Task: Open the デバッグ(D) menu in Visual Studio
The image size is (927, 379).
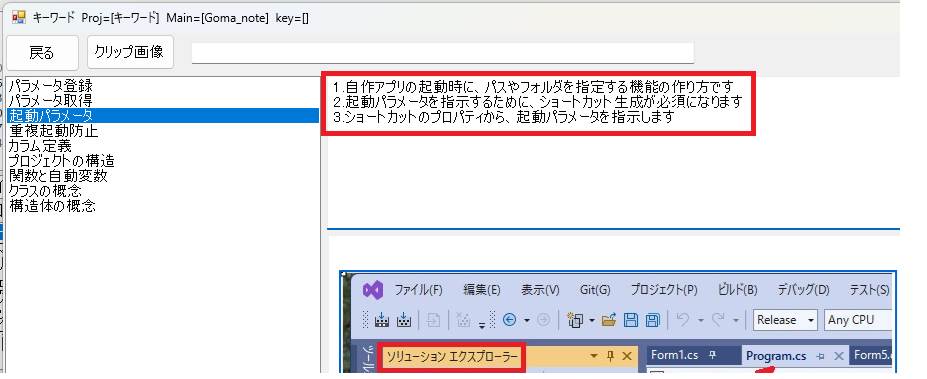Action: point(803,290)
